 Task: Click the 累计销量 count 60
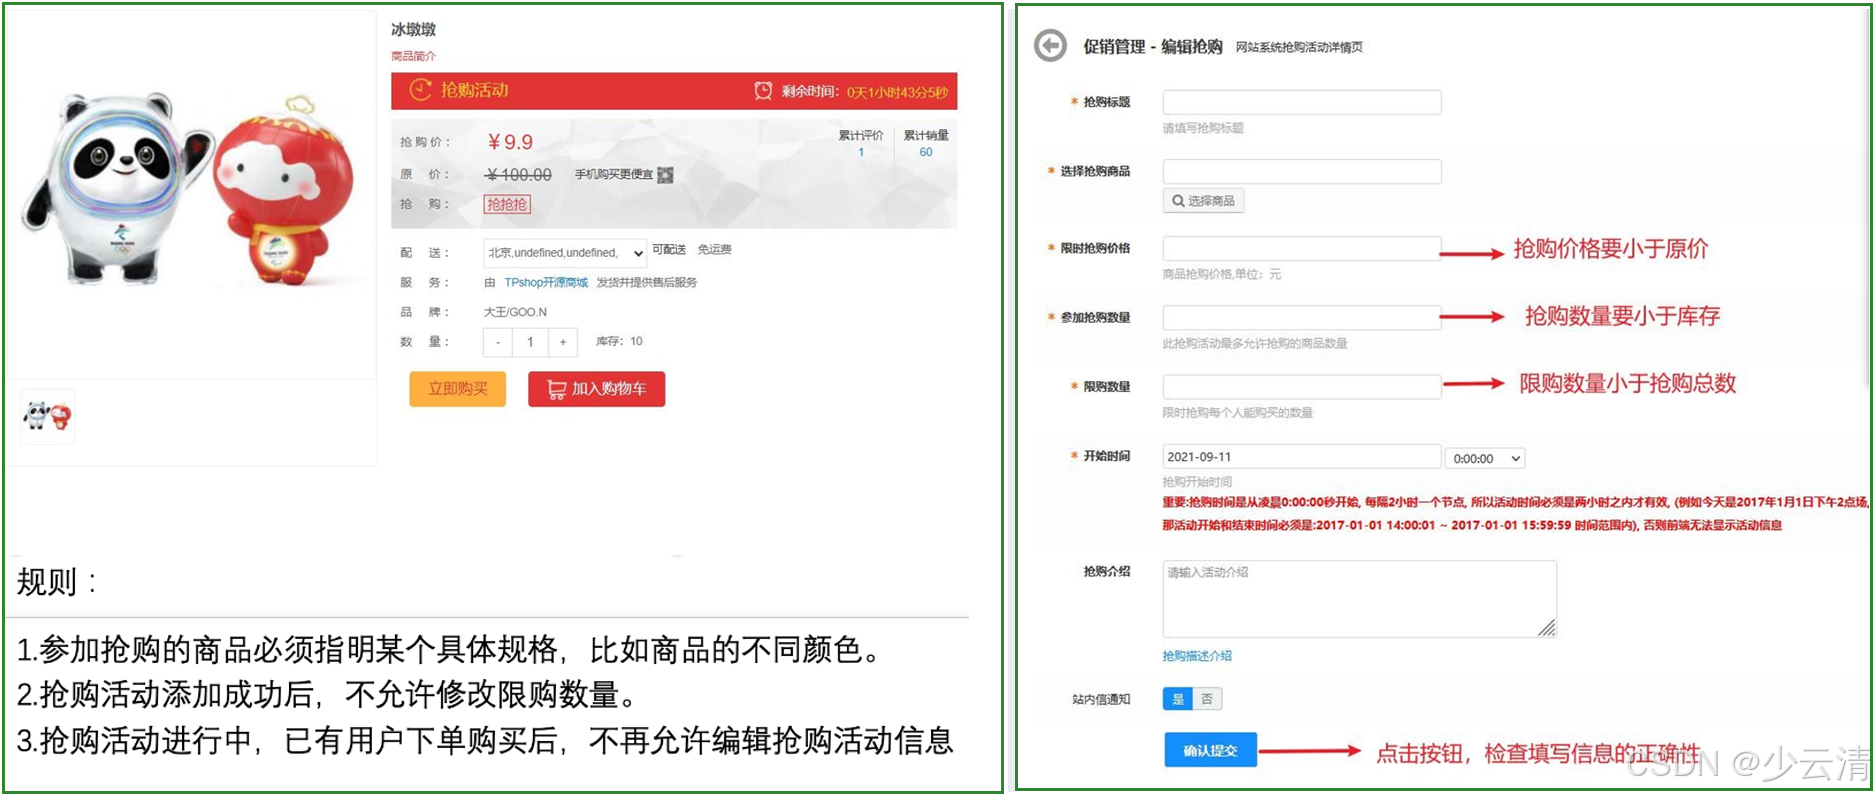click(926, 152)
